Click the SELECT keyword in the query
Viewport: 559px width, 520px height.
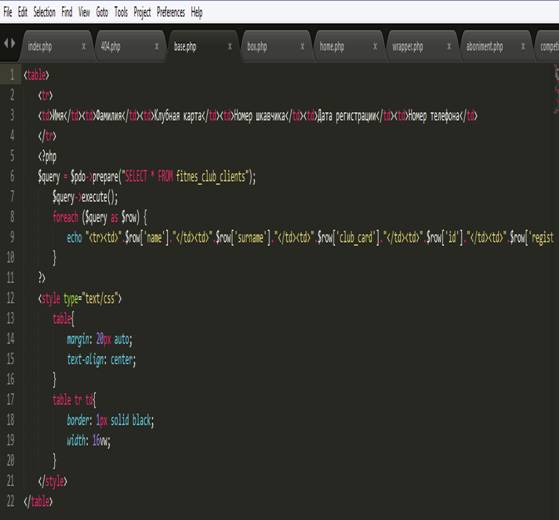pos(136,176)
